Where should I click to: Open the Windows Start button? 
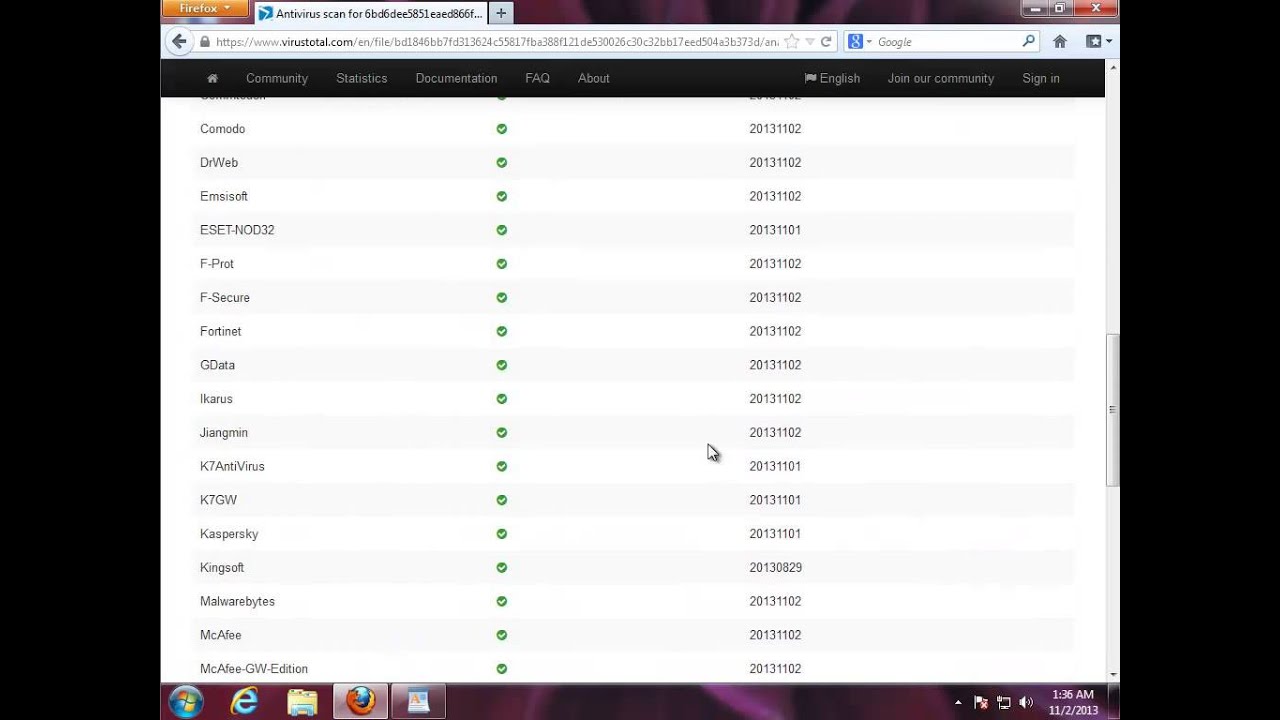tap(186, 702)
